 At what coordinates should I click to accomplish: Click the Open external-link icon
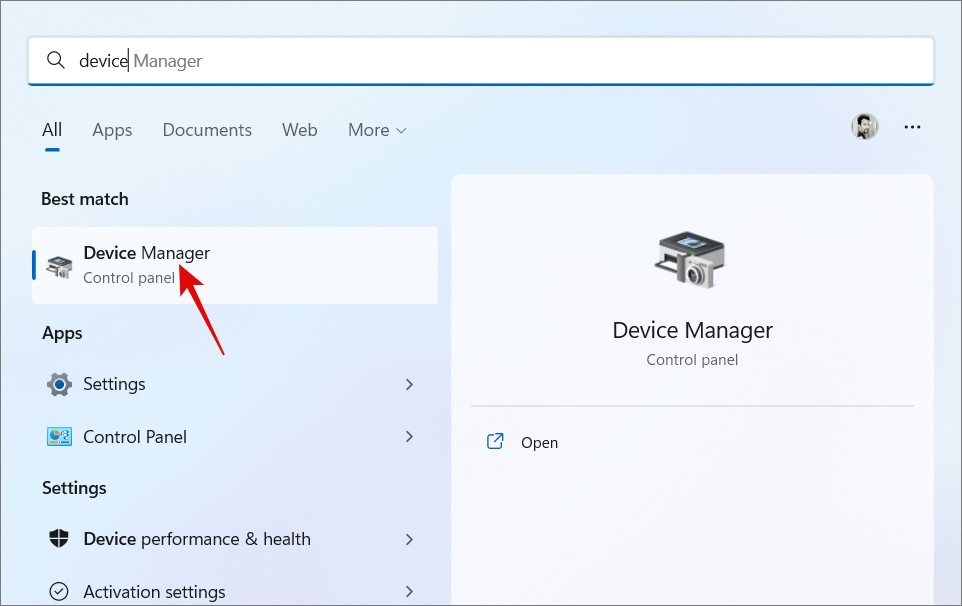495,442
